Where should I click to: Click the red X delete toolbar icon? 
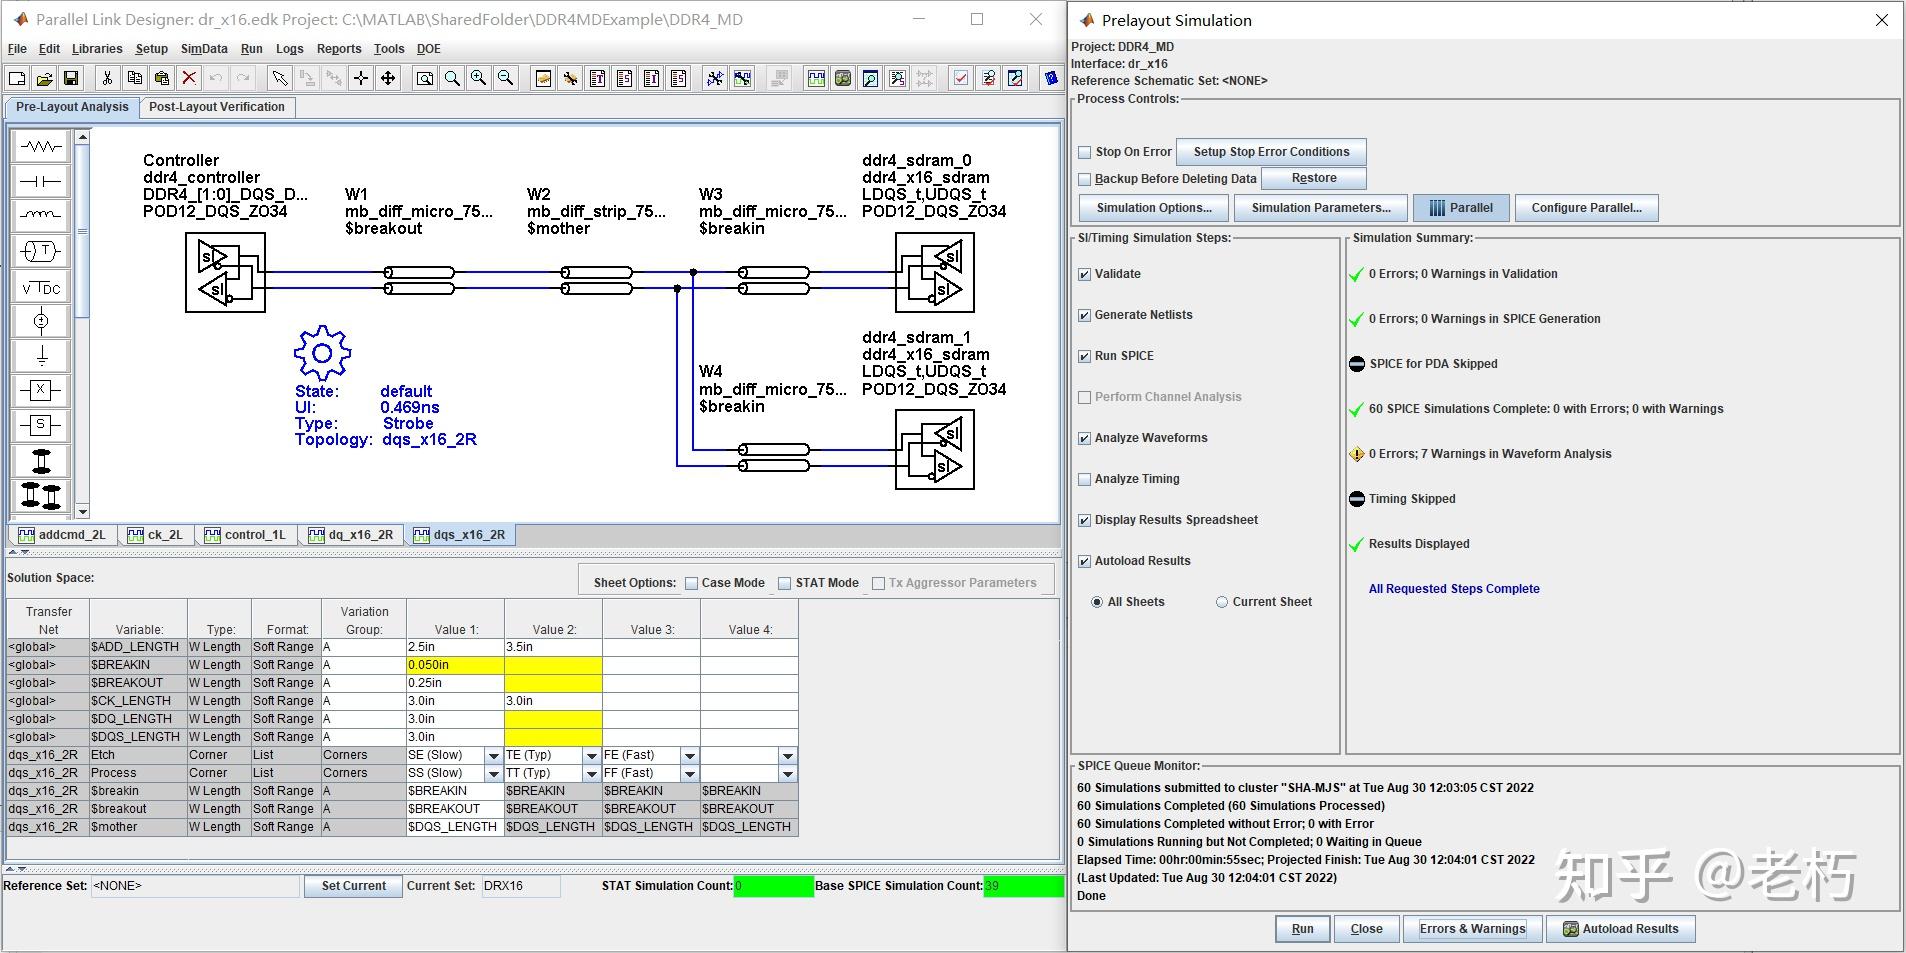tap(189, 78)
